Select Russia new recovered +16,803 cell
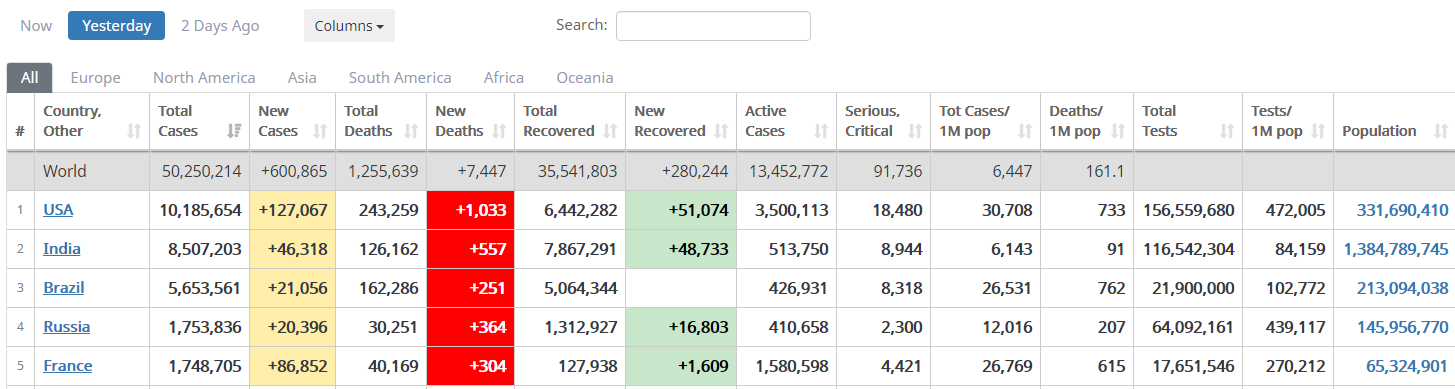1455x389 pixels. [x=681, y=327]
